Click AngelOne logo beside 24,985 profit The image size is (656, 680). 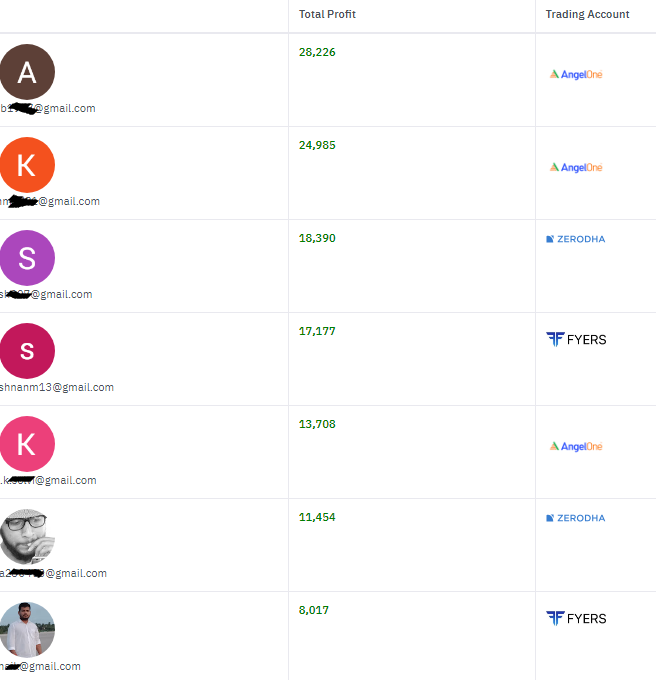click(x=576, y=167)
